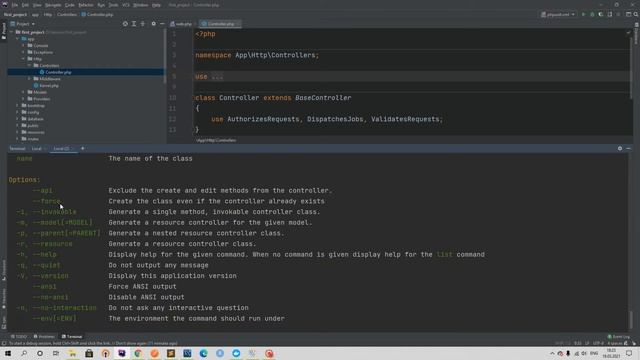Image resolution: width=640 pixels, height=360 pixels.
Task: Select the Providers folder
Action: (42, 99)
